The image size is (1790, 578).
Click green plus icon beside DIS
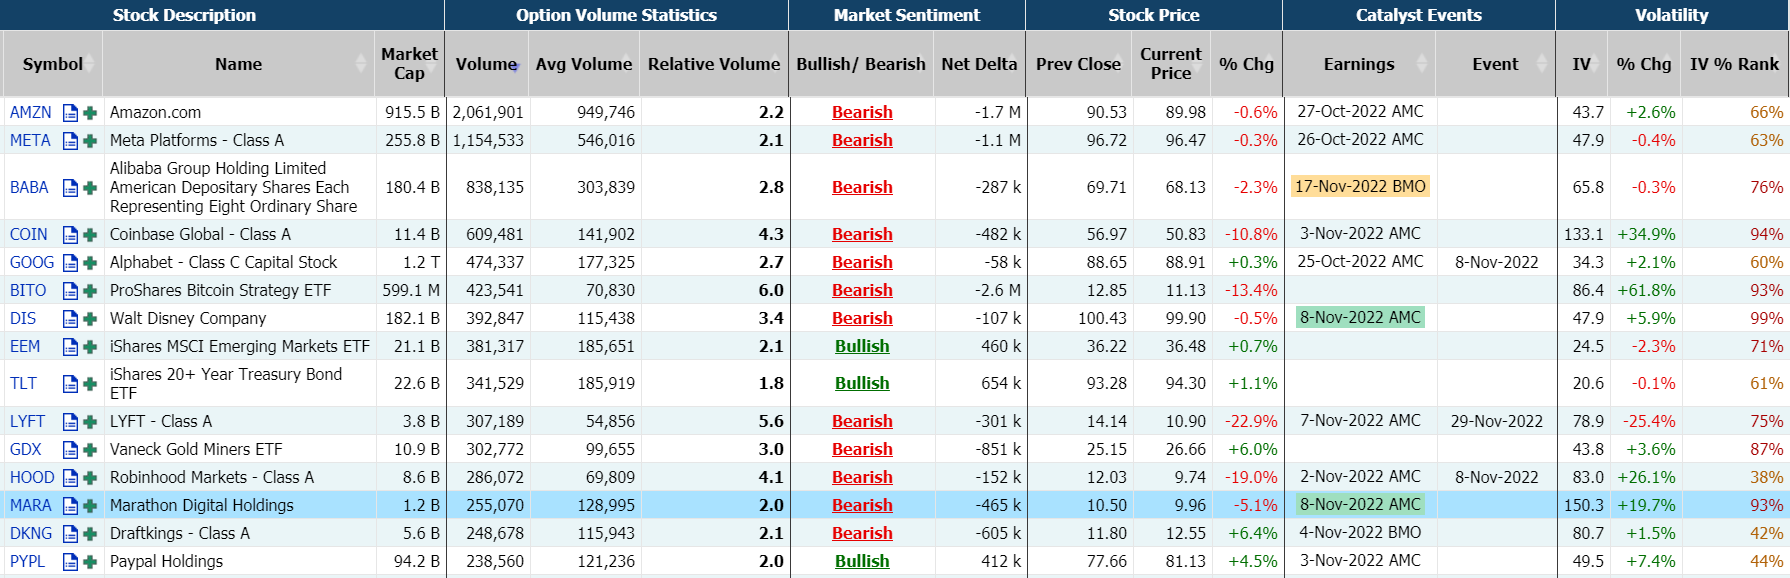[x=90, y=319]
